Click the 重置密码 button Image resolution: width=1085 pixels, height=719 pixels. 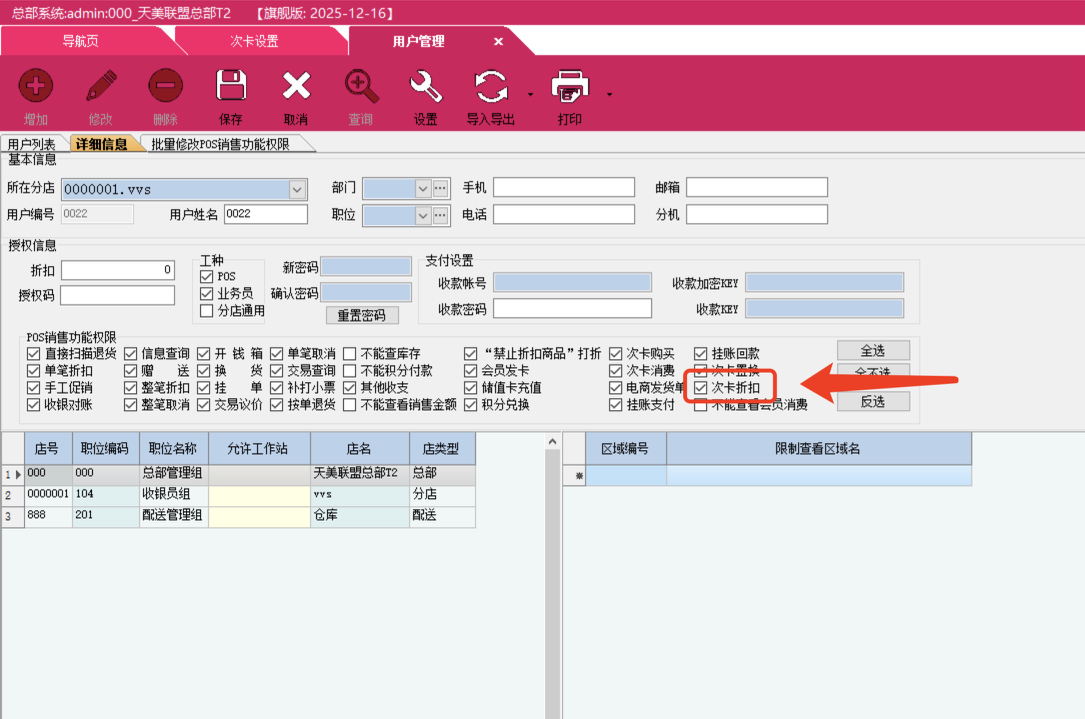click(361, 315)
